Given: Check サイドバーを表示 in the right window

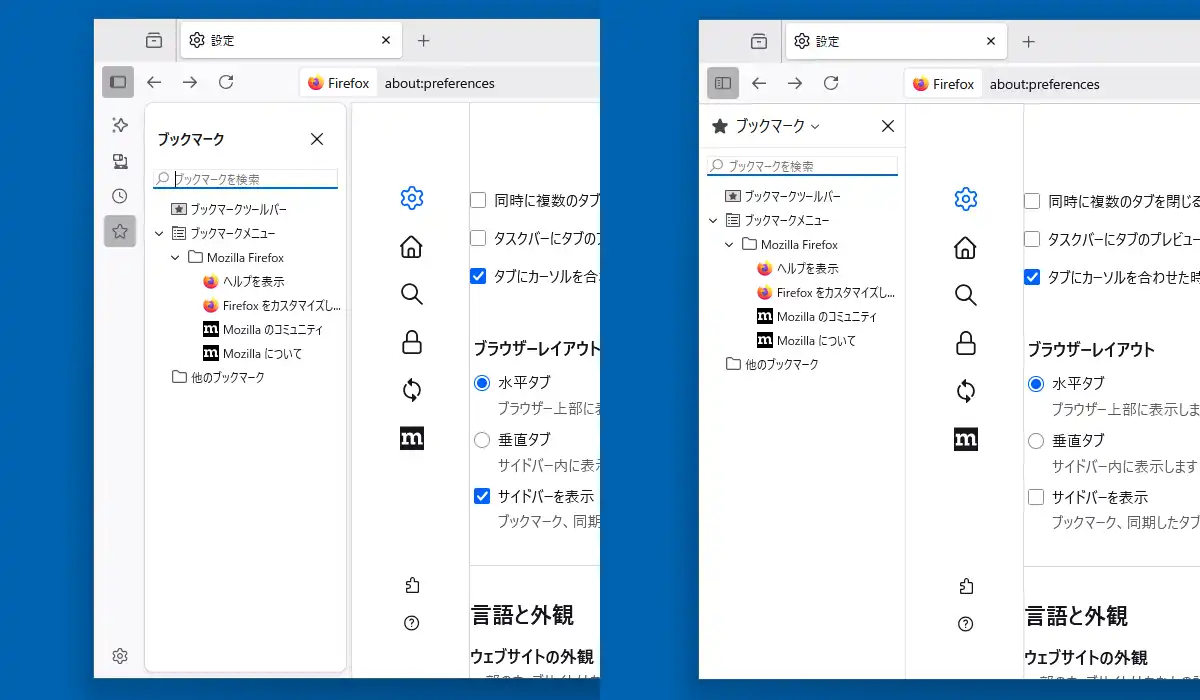Looking at the screenshot, I should point(1036,497).
